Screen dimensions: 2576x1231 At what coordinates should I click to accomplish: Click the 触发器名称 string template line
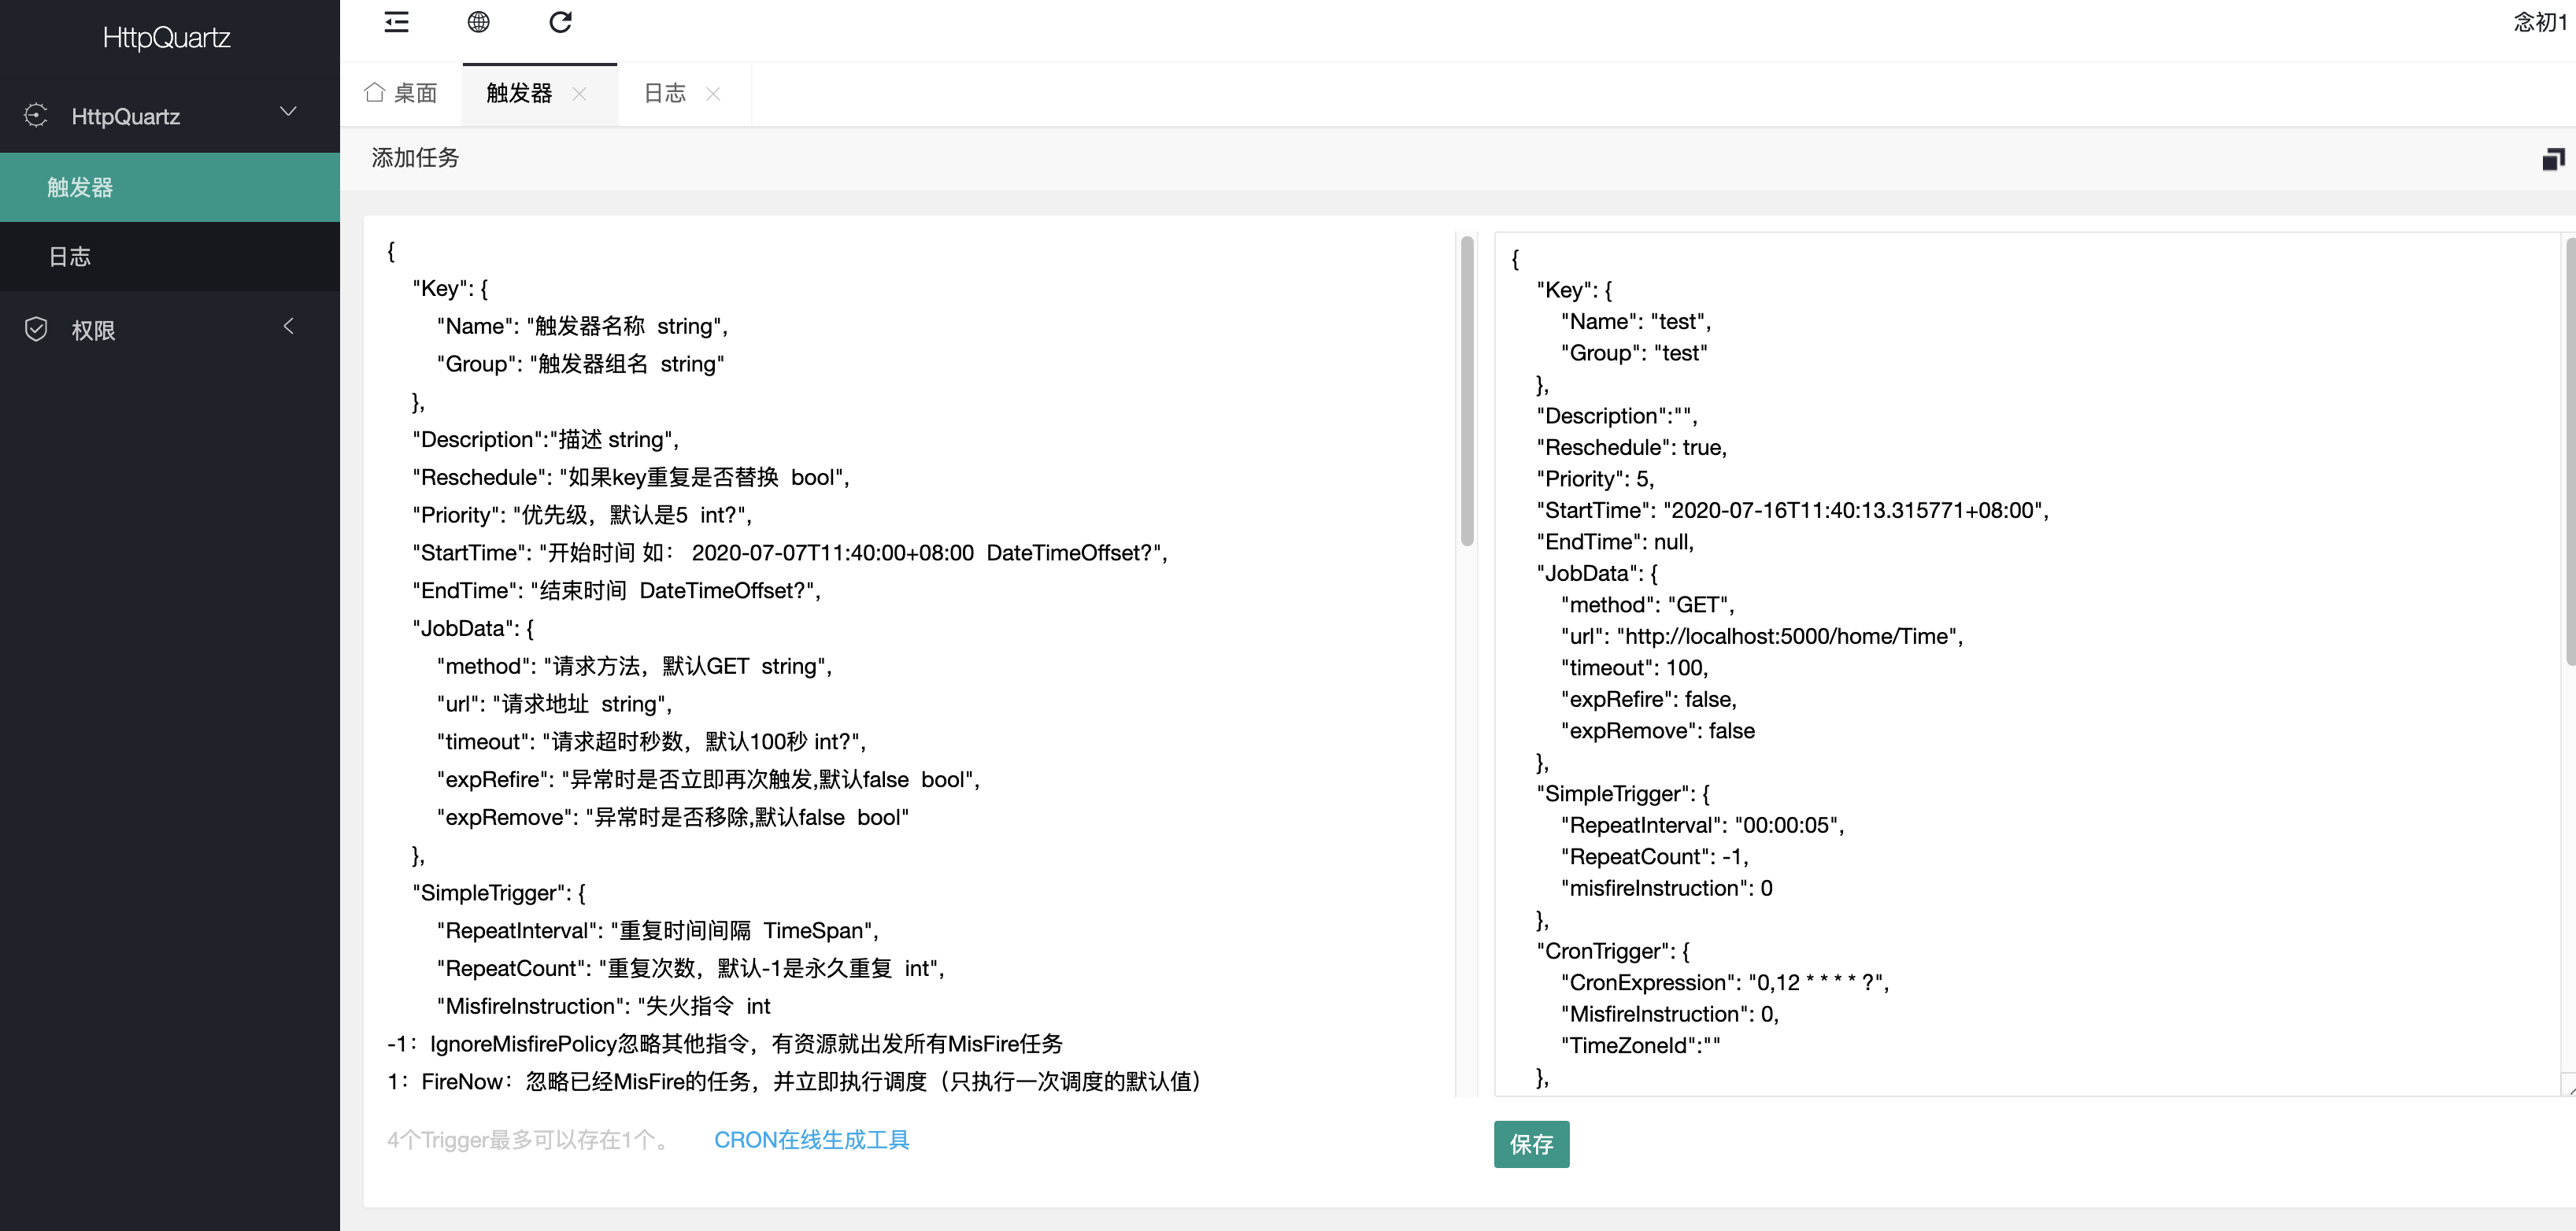pyautogui.click(x=582, y=326)
